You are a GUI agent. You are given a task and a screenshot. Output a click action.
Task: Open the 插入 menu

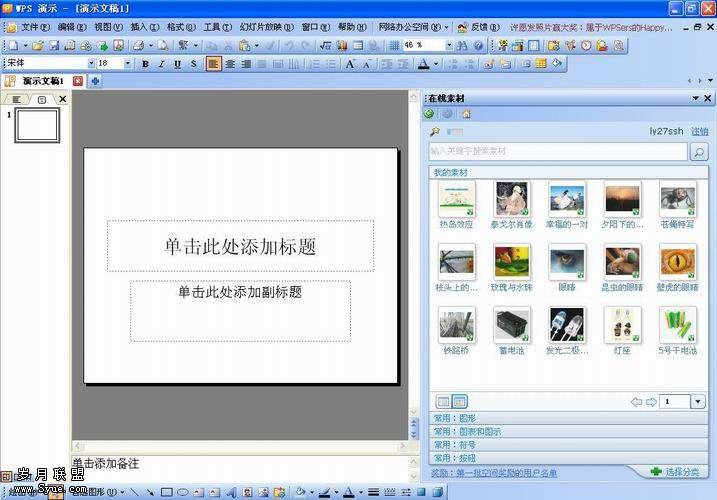tap(144, 27)
